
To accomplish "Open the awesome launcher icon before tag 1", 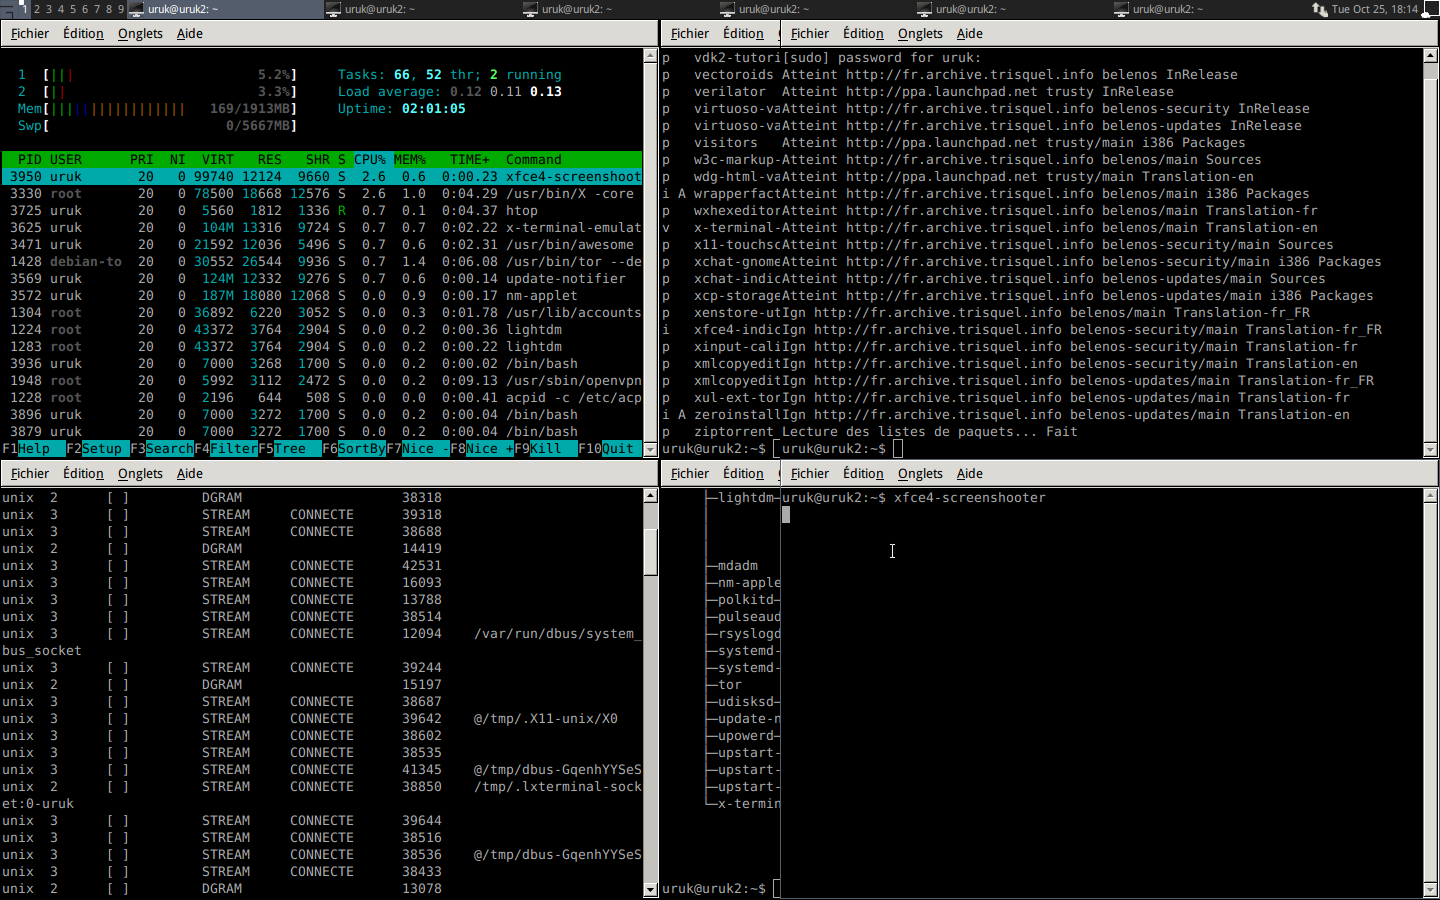I will pyautogui.click(x=10, y=8).
